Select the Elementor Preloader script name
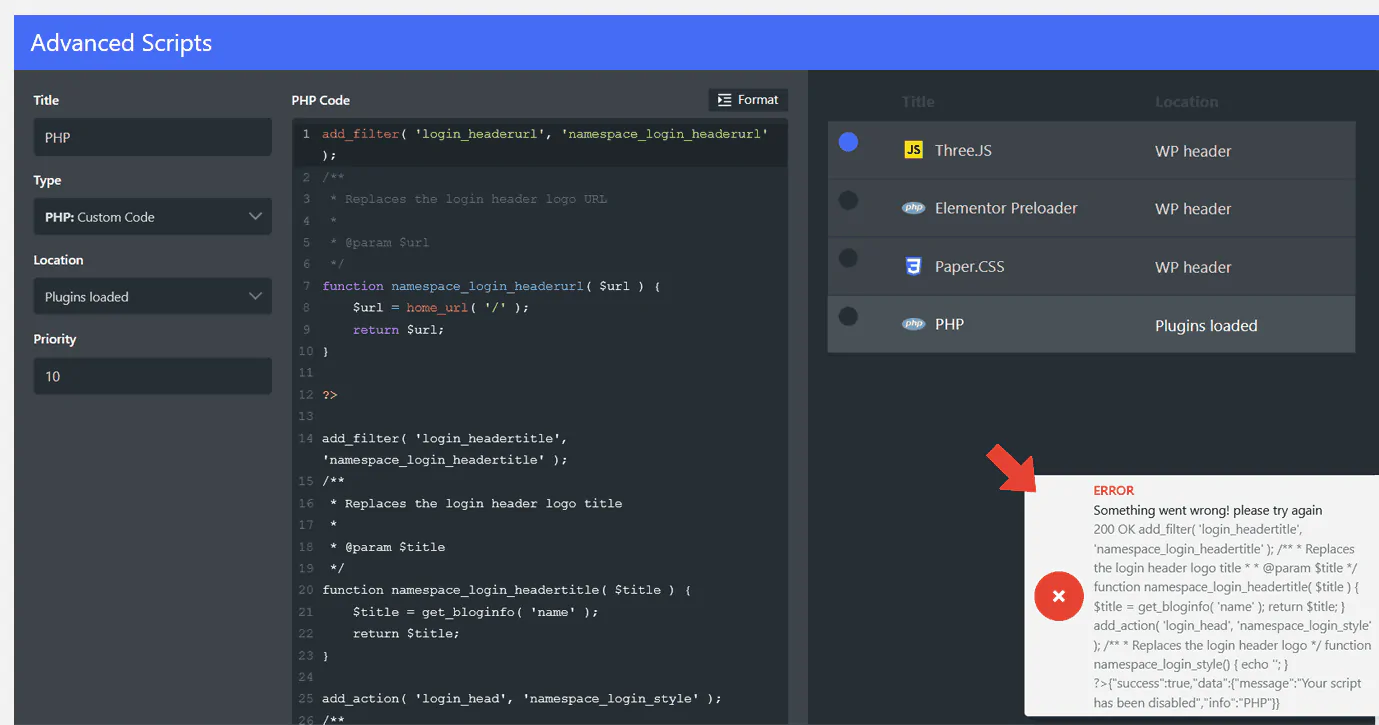Viewport: 1379px width, 725px height. 1005,209
